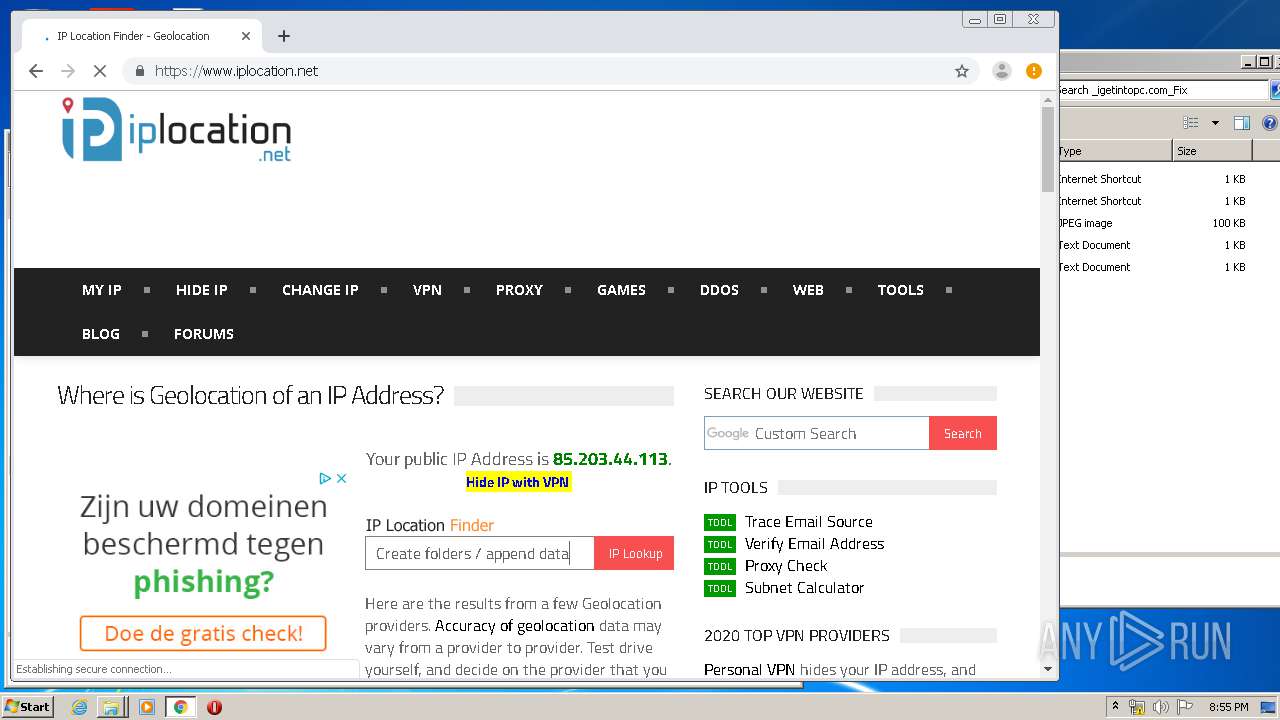Toggle the preview pane in Explorer
The height and width of the screenshot is (720, 1280).
(1242, 123)
